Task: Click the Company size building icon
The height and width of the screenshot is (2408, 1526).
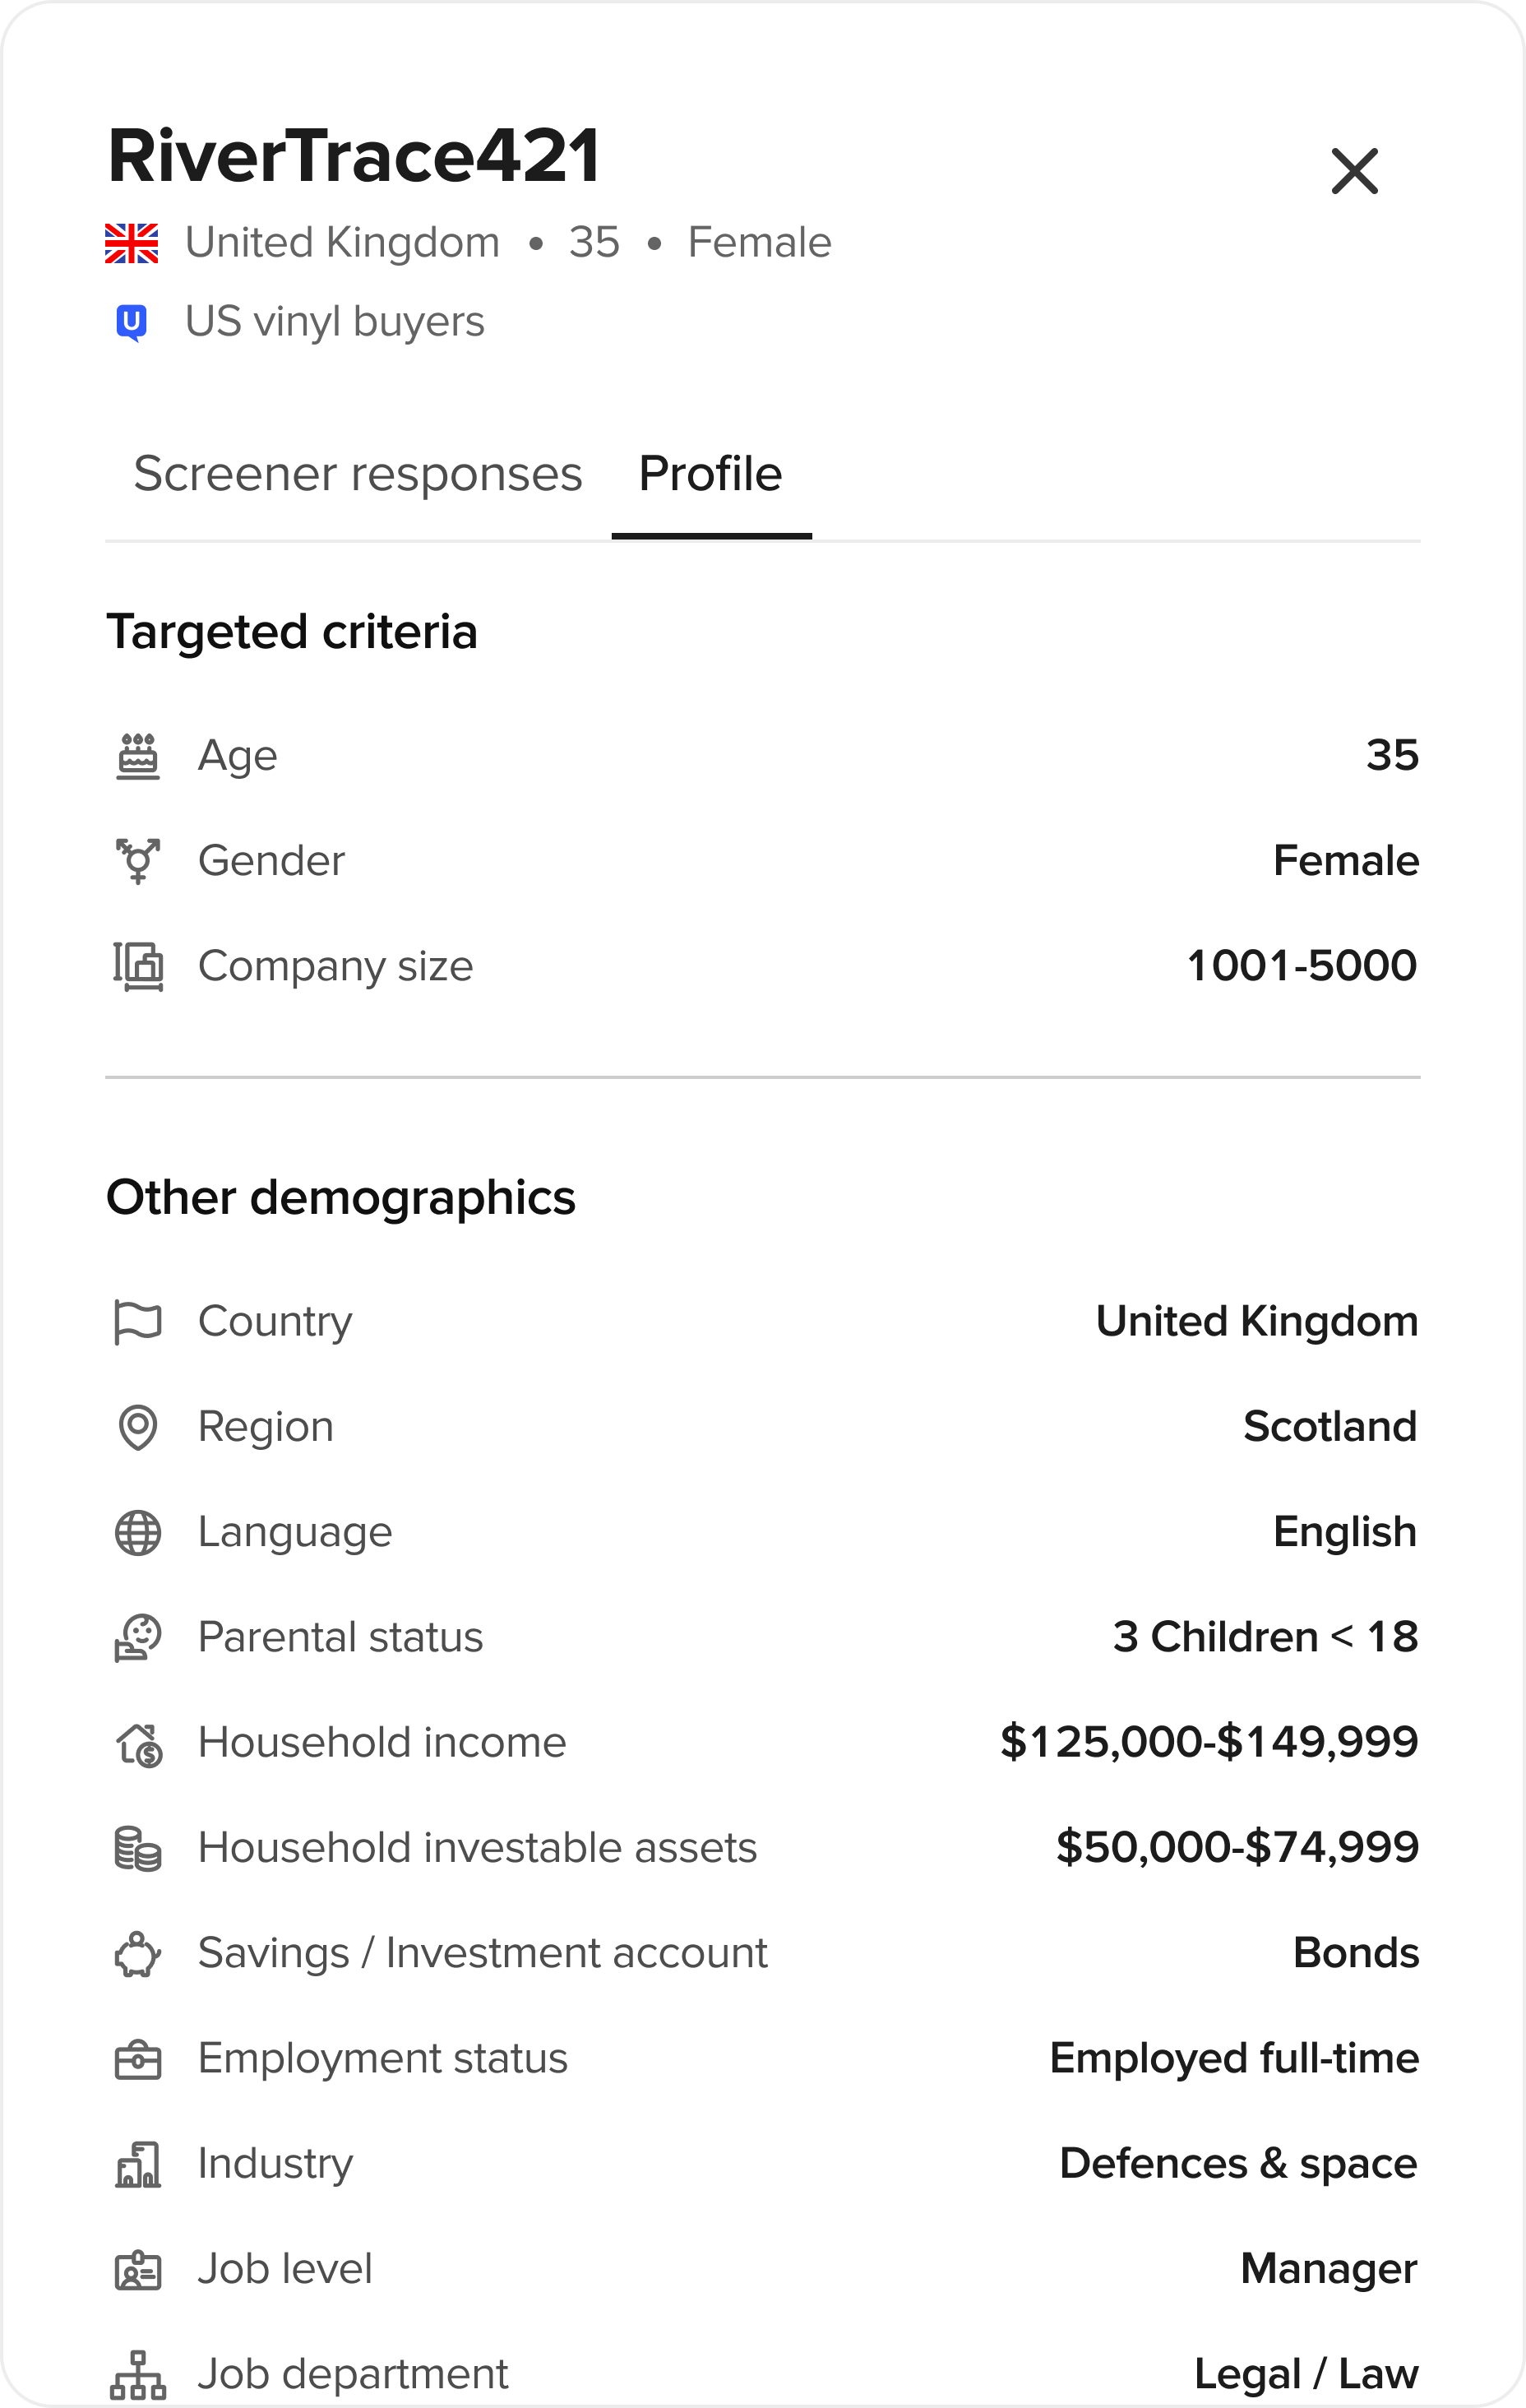Action: point(138,966)
